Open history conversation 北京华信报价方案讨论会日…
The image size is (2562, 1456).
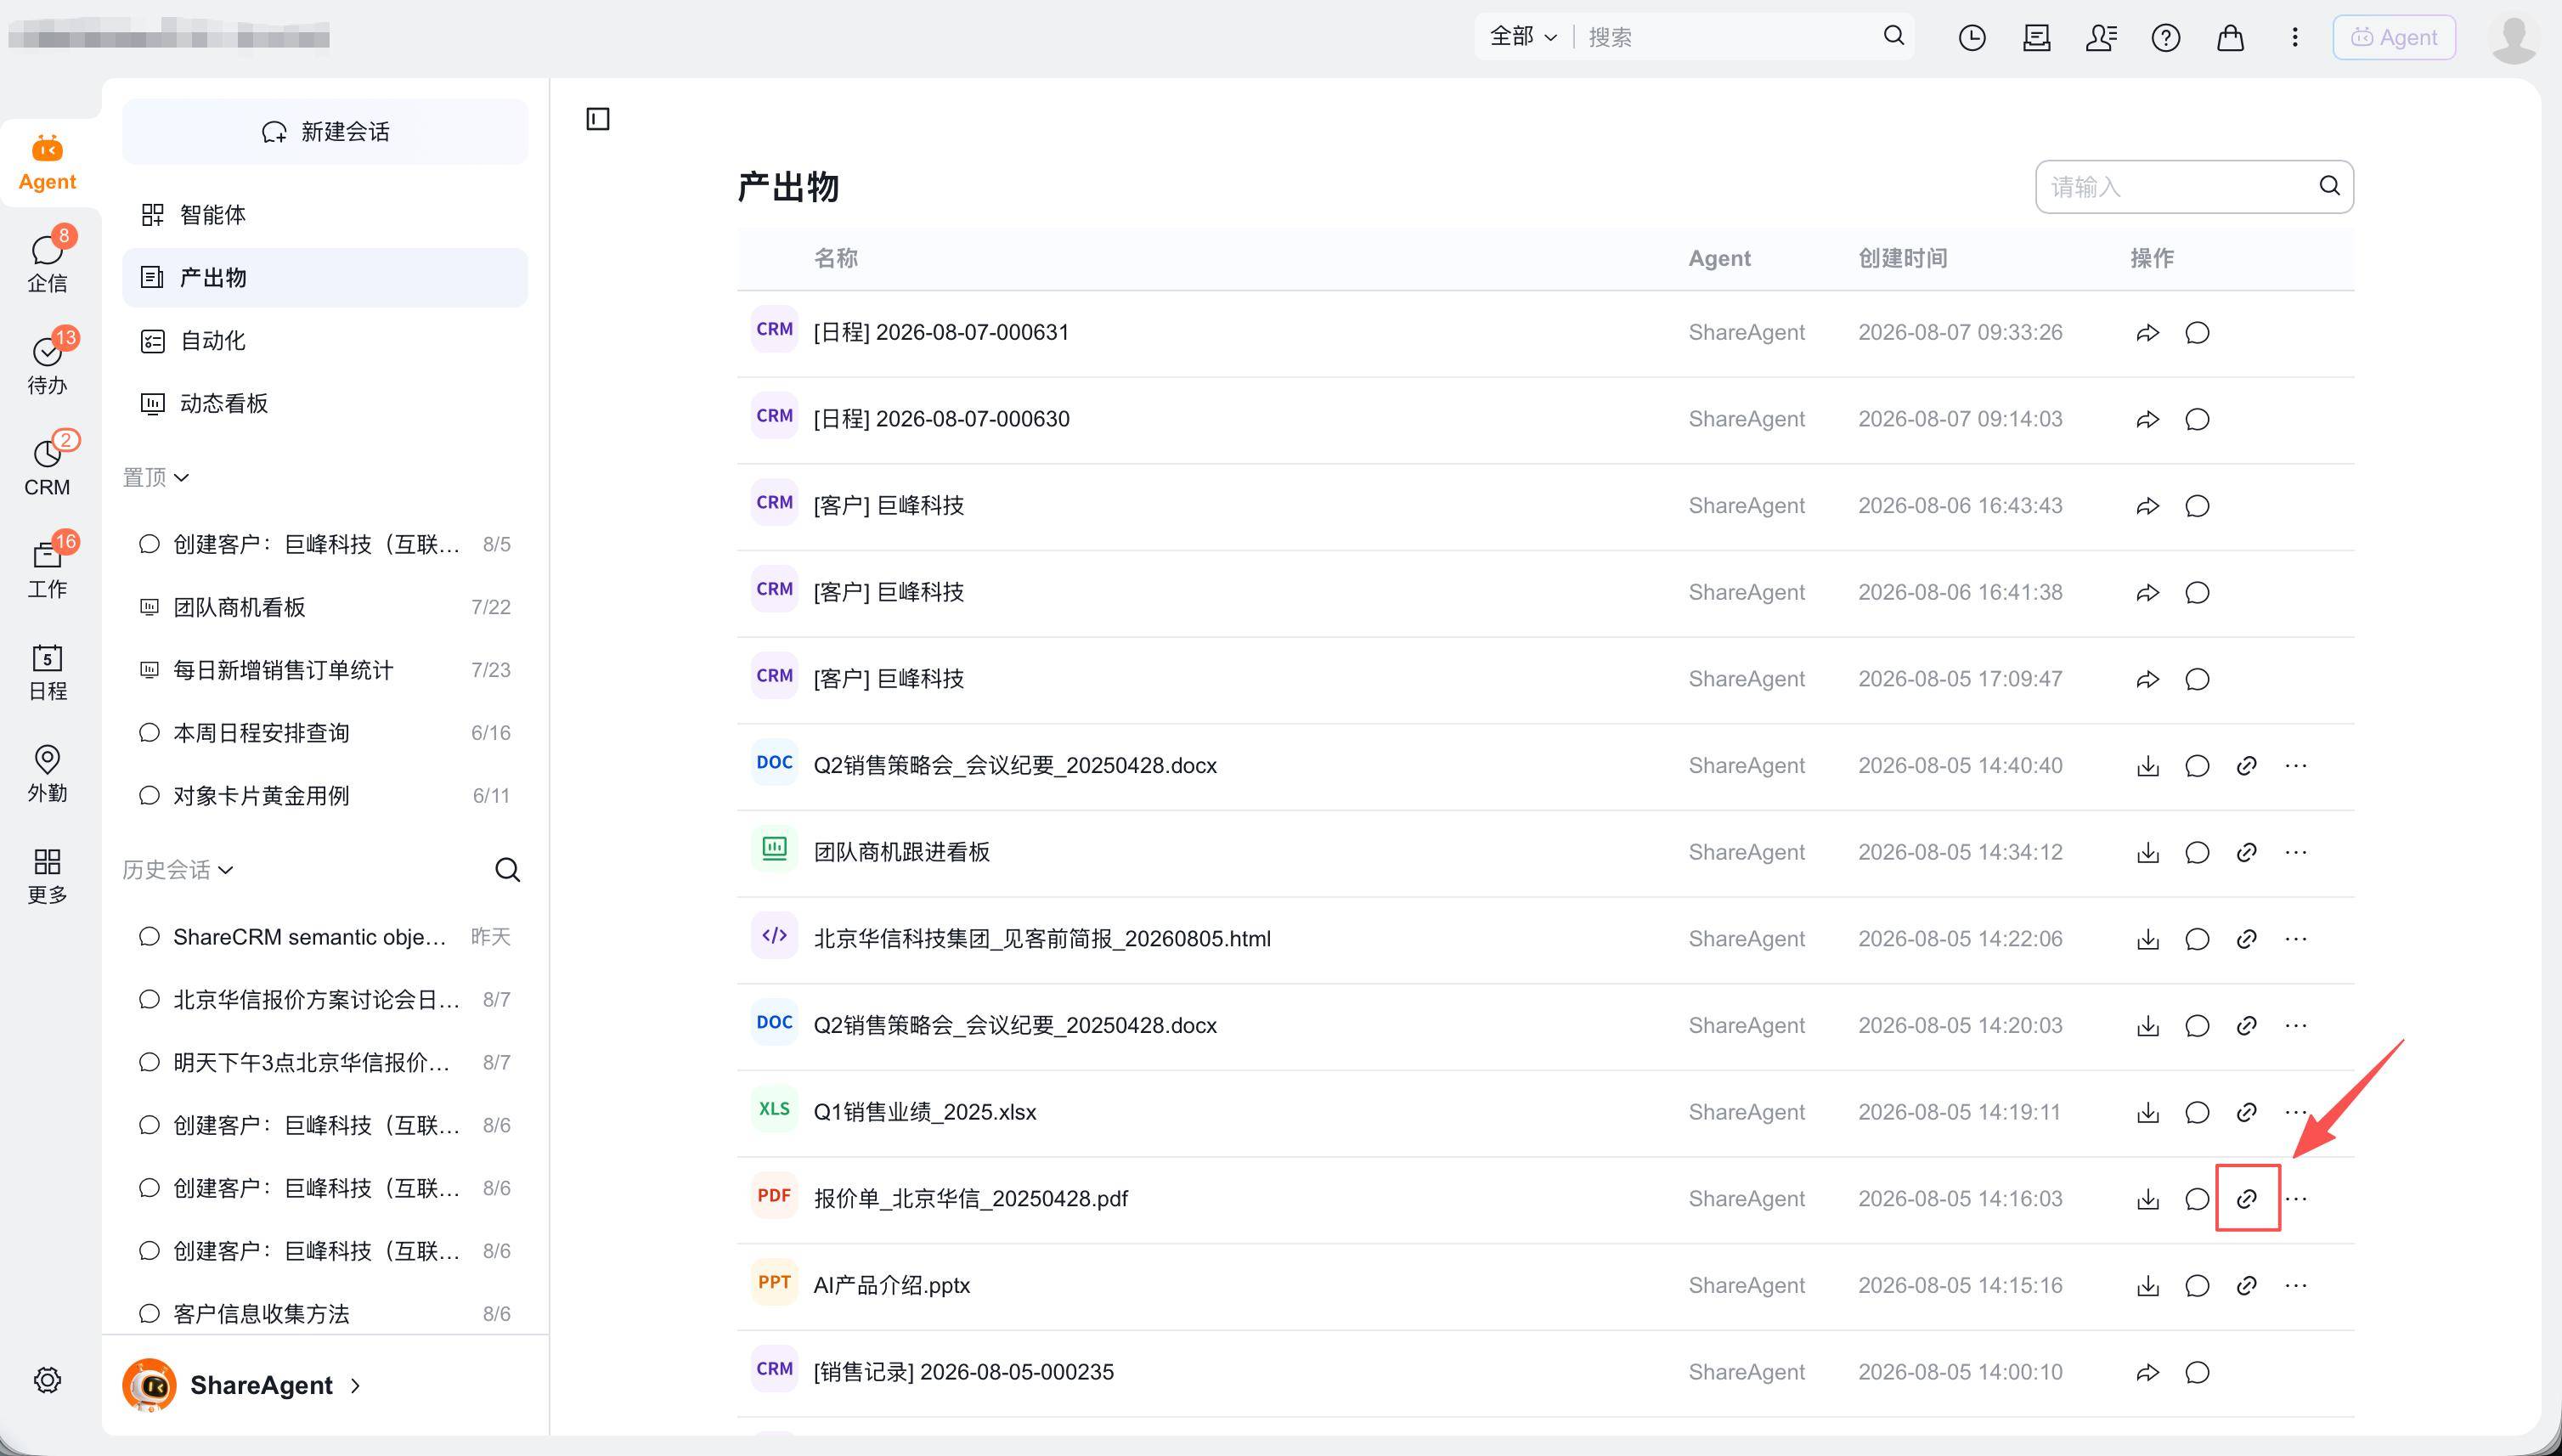[325, 1000]
